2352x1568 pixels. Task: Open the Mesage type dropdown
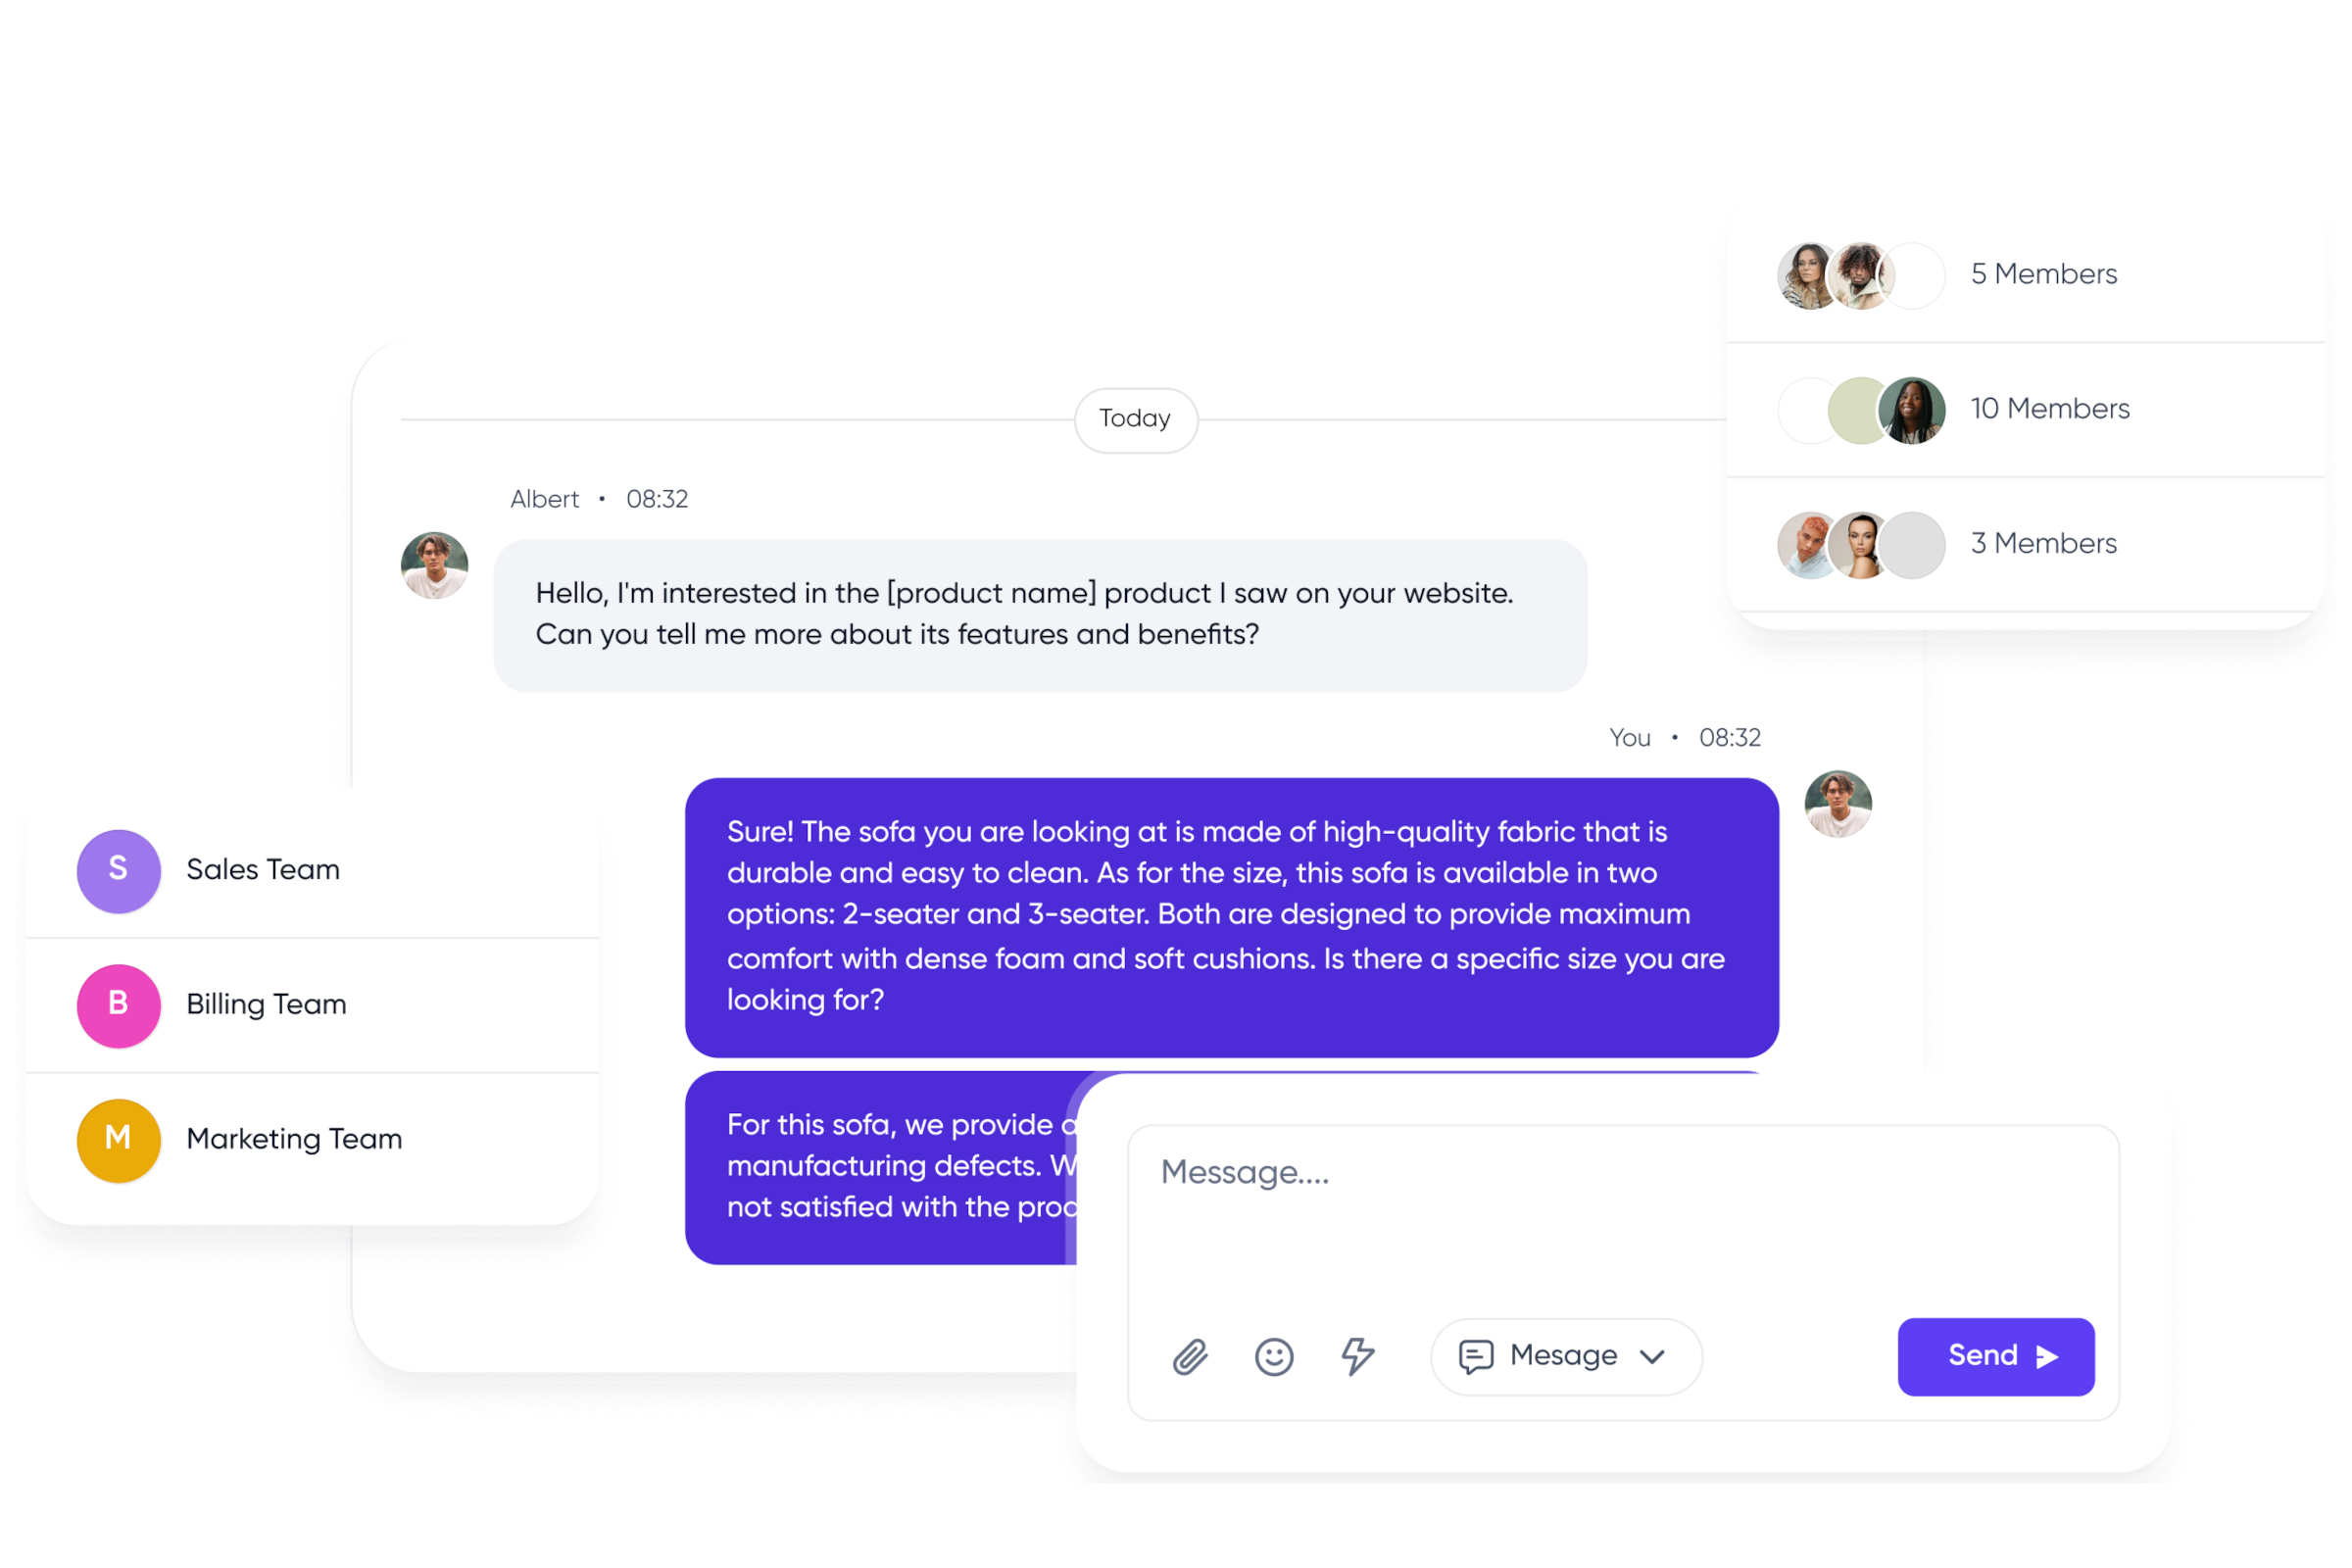pyautogui.click(x=1566, y=1356)
